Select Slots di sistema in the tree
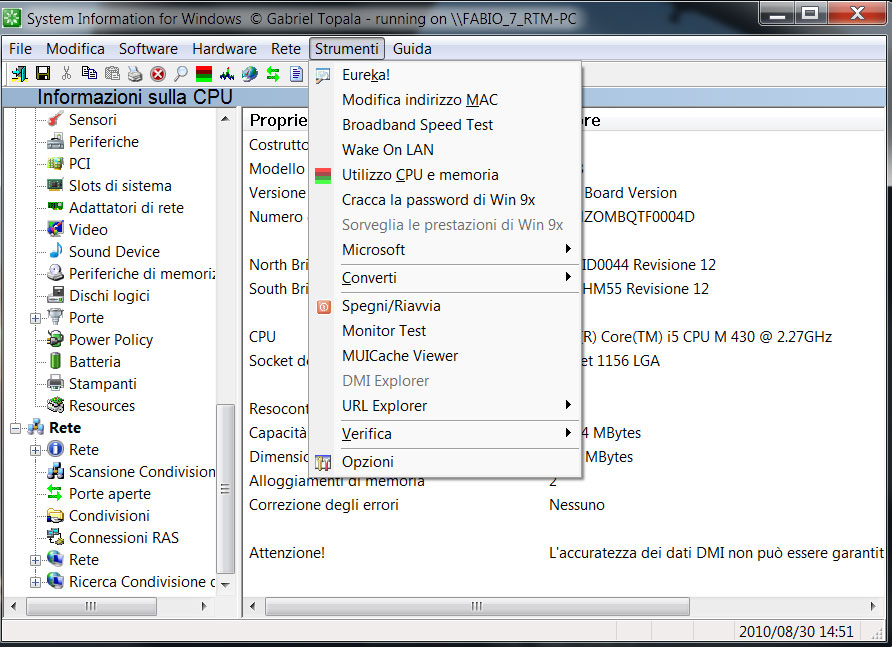This screenshot has width=892, height=647. coord(120,186)
